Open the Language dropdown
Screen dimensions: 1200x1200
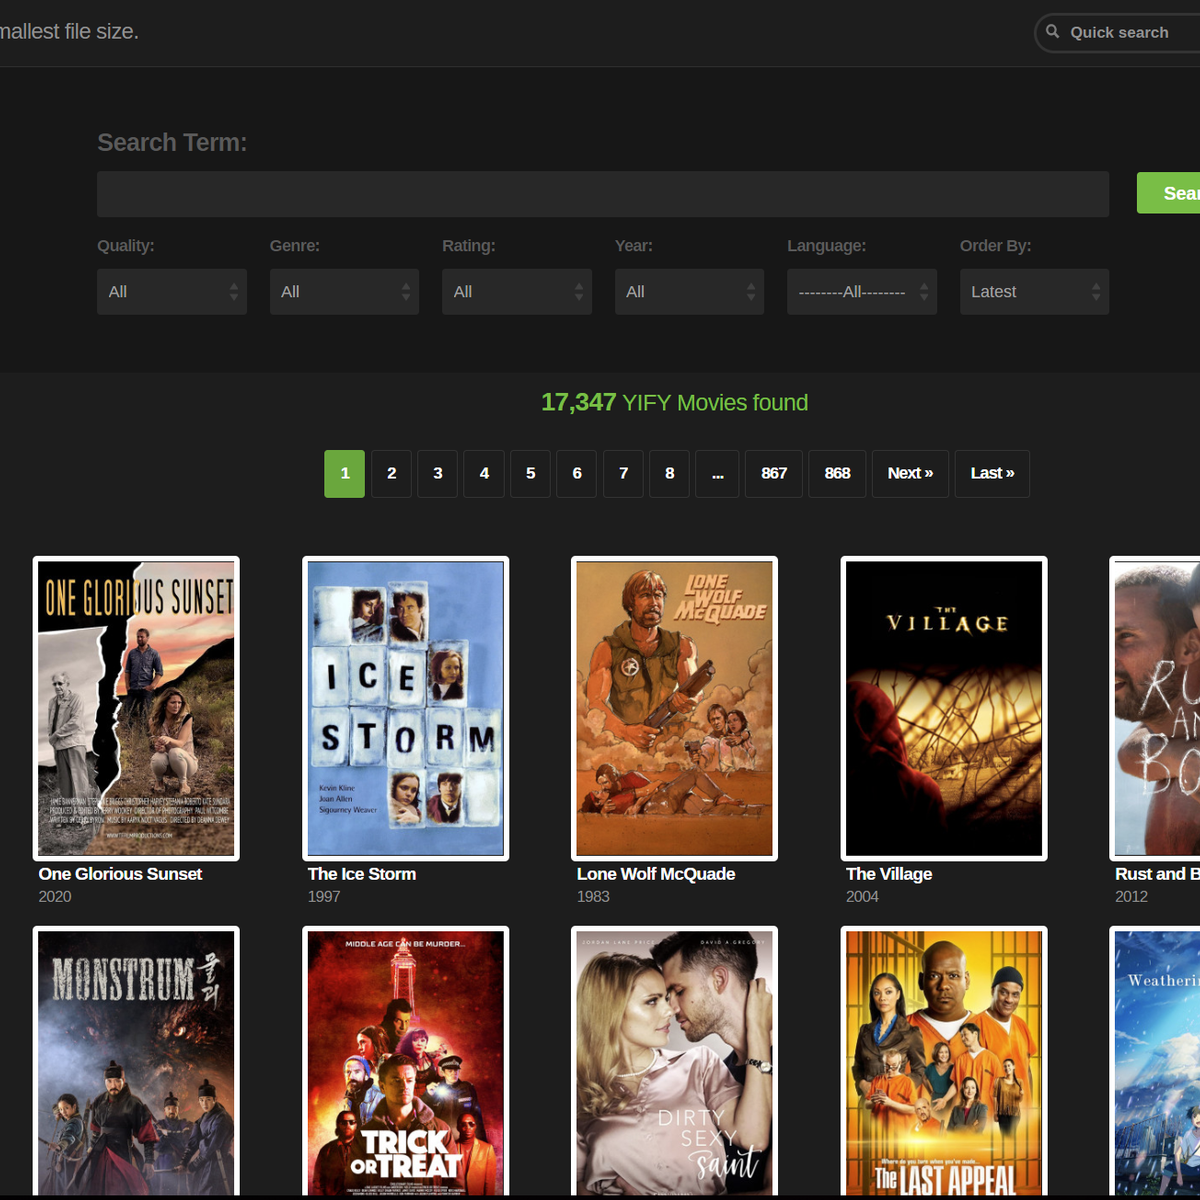[x=861, y=292]
